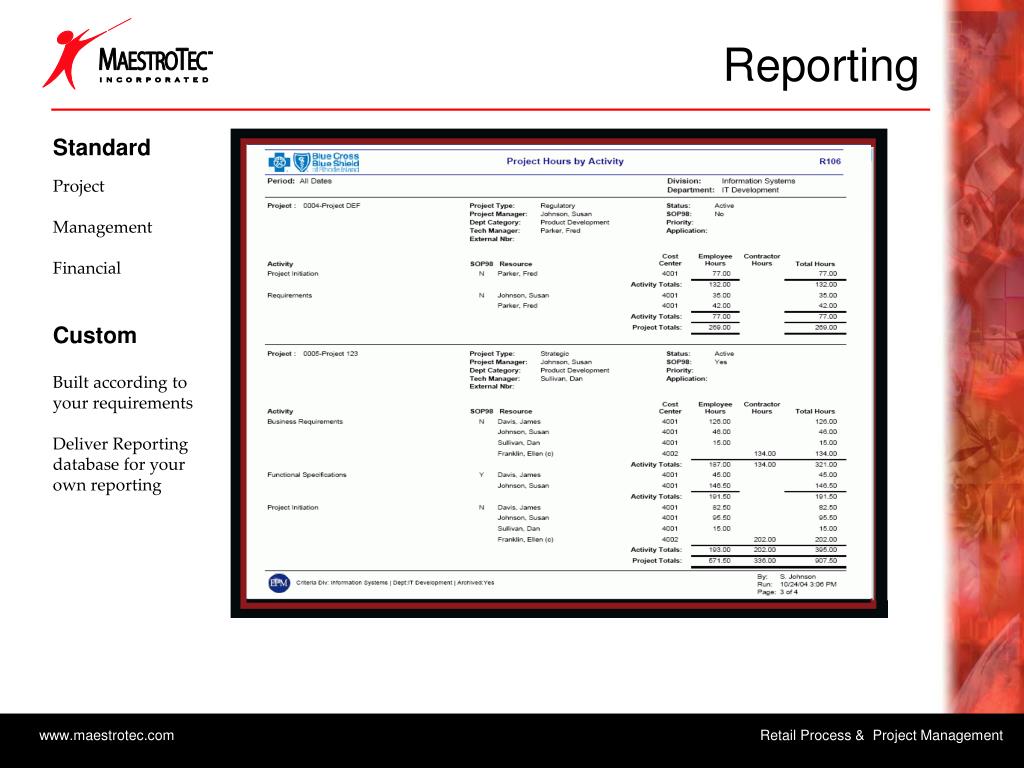This screenshot has height=768, width=1024.
Task: Click activity total hours '395.00'
Action: click(826, 550)
